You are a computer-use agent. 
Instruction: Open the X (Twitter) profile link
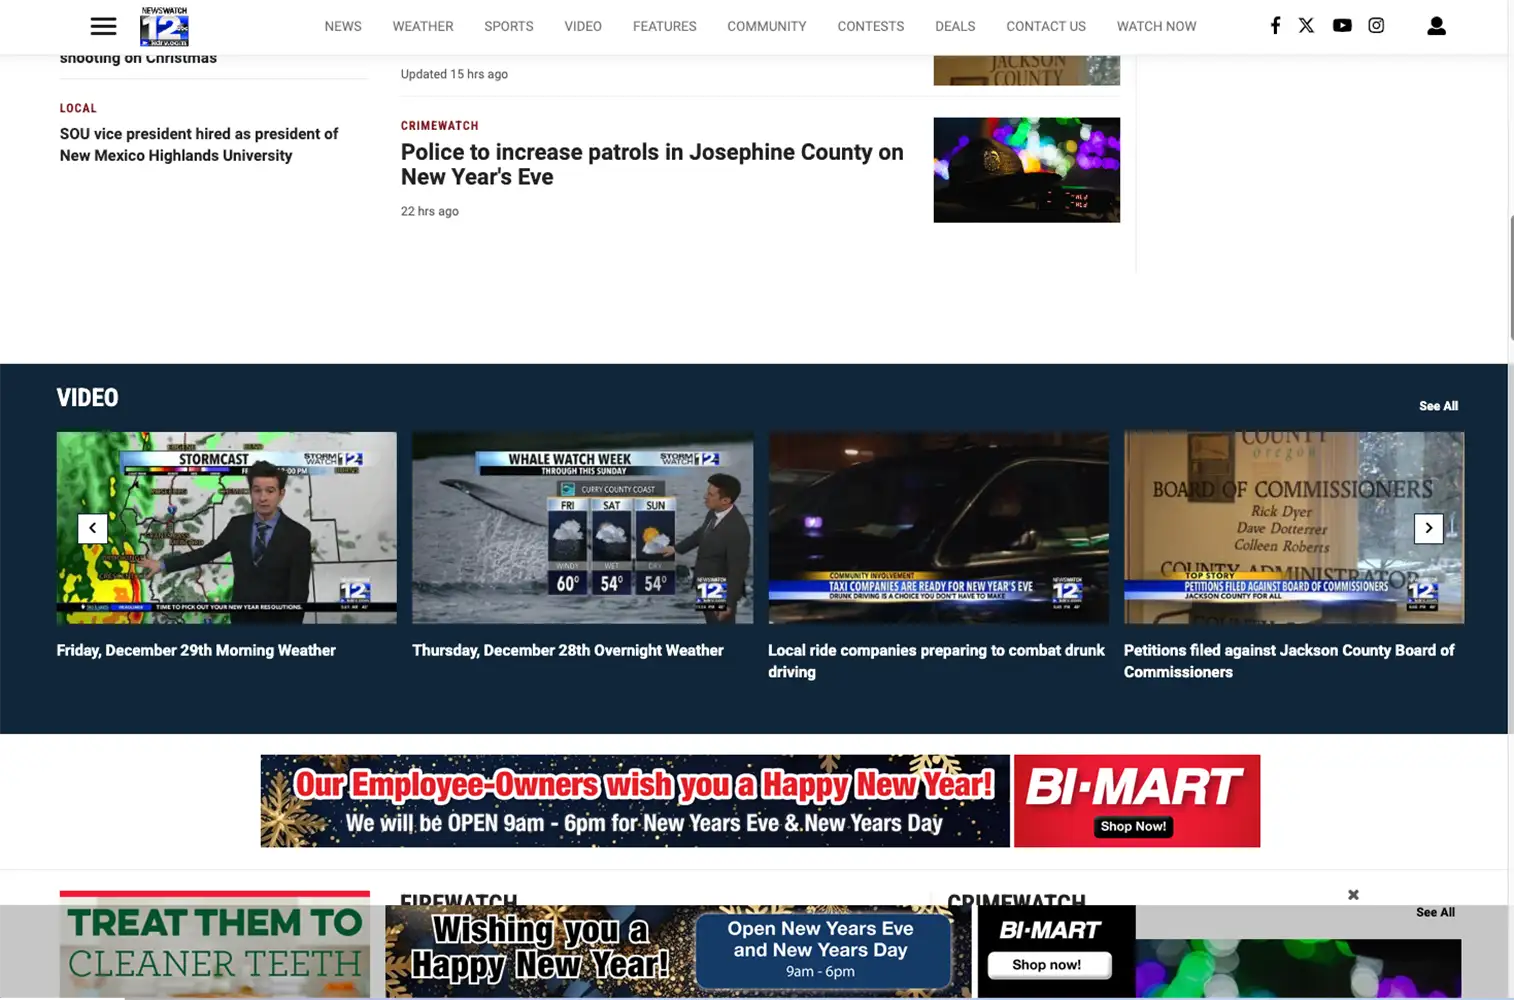coord(1306,26)
